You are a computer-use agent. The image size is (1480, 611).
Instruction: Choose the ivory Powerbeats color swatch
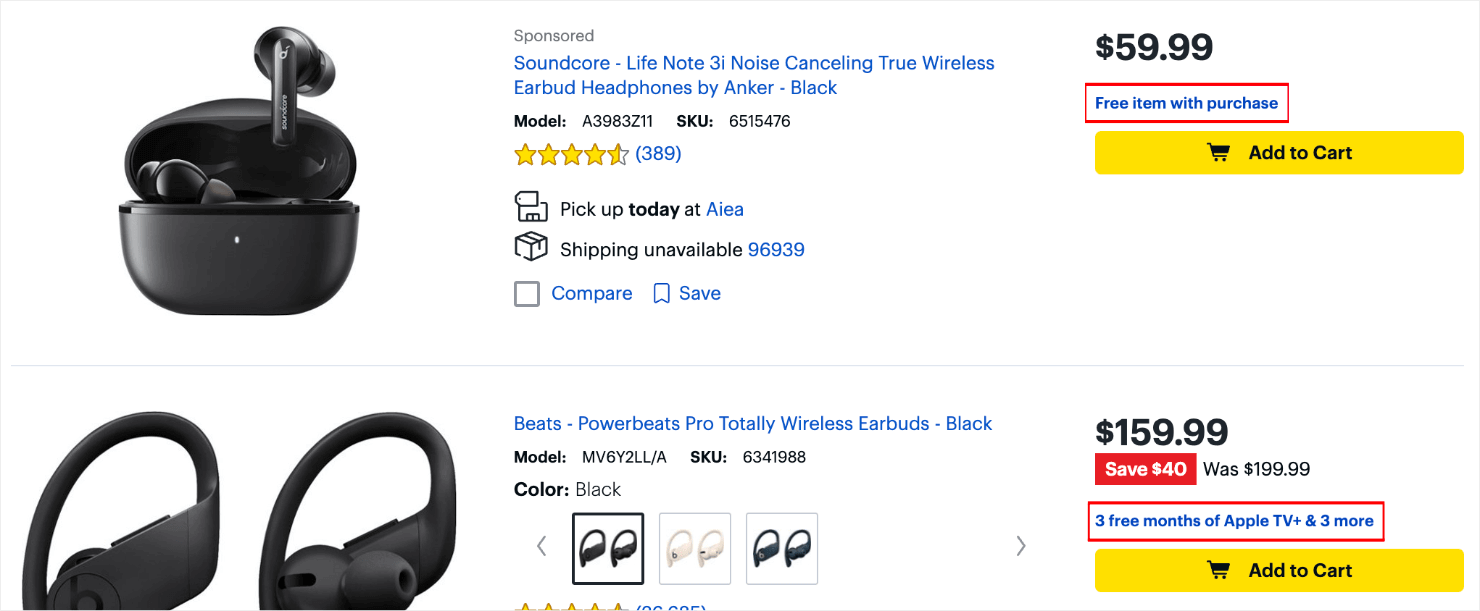tap(695, 548)
